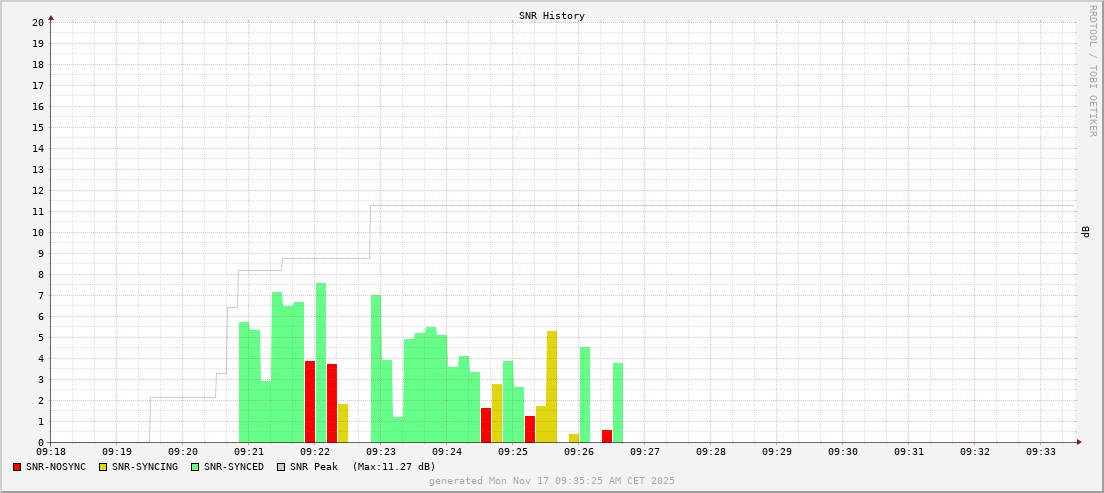
Task: Click the gray SNR Peak legend swatch
Action: 281,467
